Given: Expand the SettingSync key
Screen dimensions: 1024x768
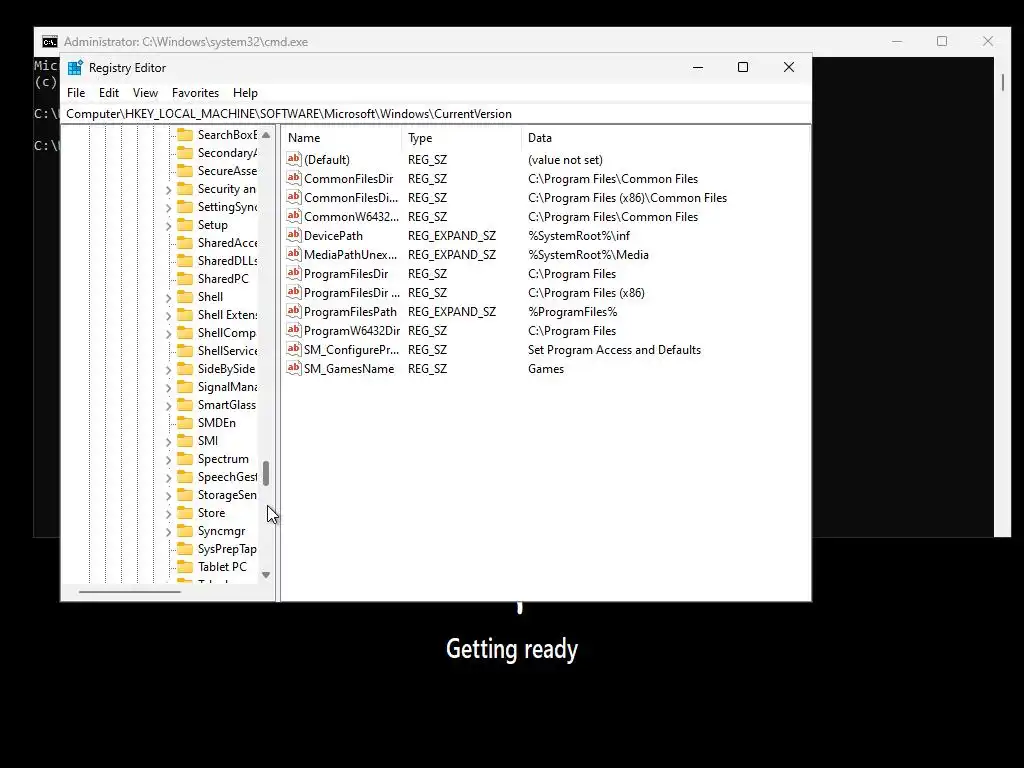Looking at the screenshot, I should (168, 208).
